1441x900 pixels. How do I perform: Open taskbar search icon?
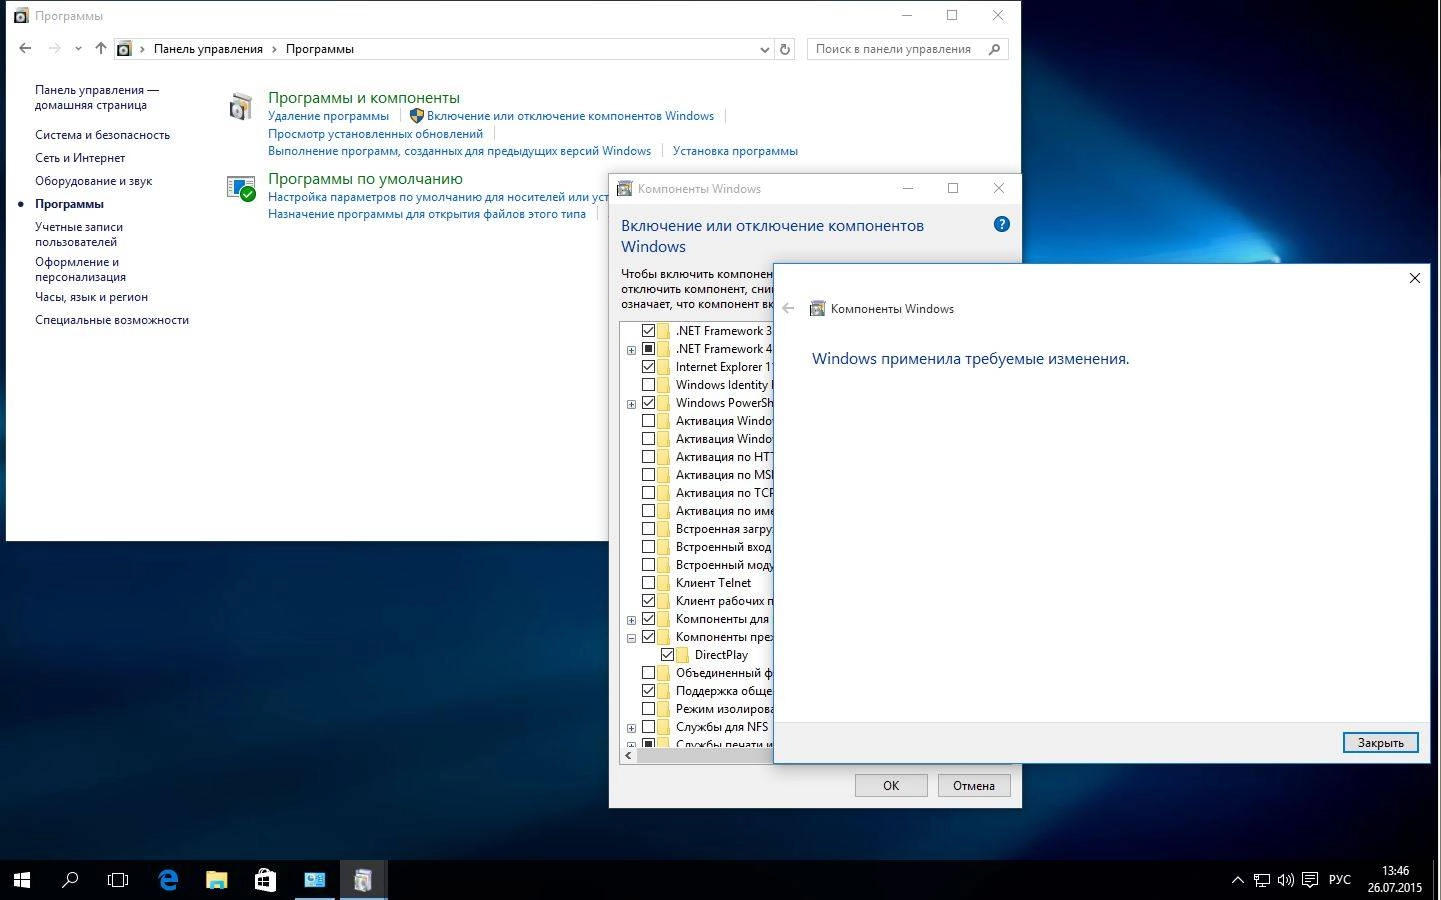click(70, 880)
